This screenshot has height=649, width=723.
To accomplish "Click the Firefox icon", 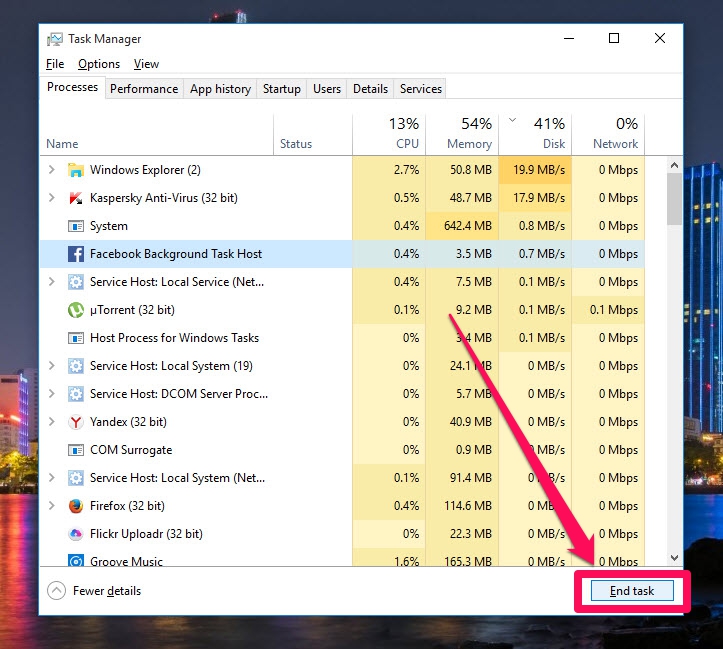I will click(x=76, y=506).
